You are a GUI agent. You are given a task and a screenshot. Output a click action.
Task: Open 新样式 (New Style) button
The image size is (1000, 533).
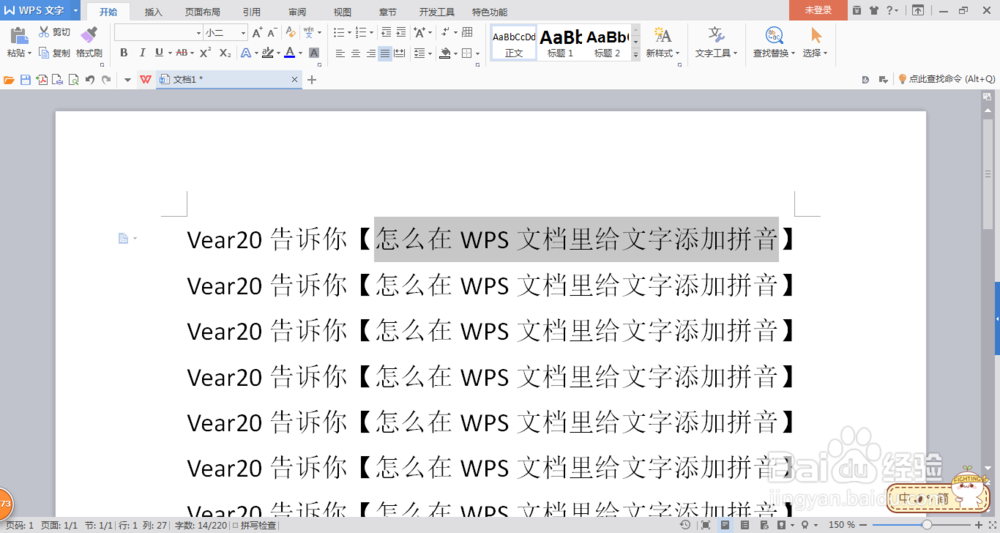tap(663, 42)
